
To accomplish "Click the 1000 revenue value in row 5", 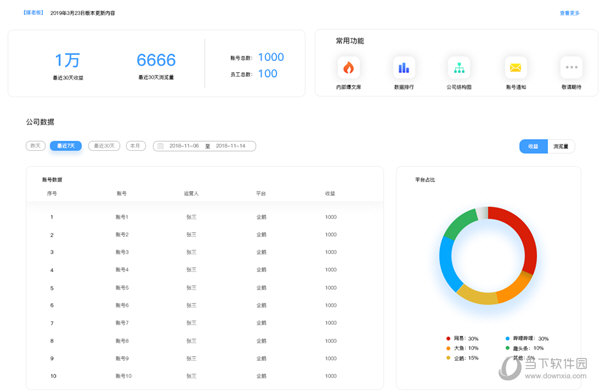I will (331, 287).
